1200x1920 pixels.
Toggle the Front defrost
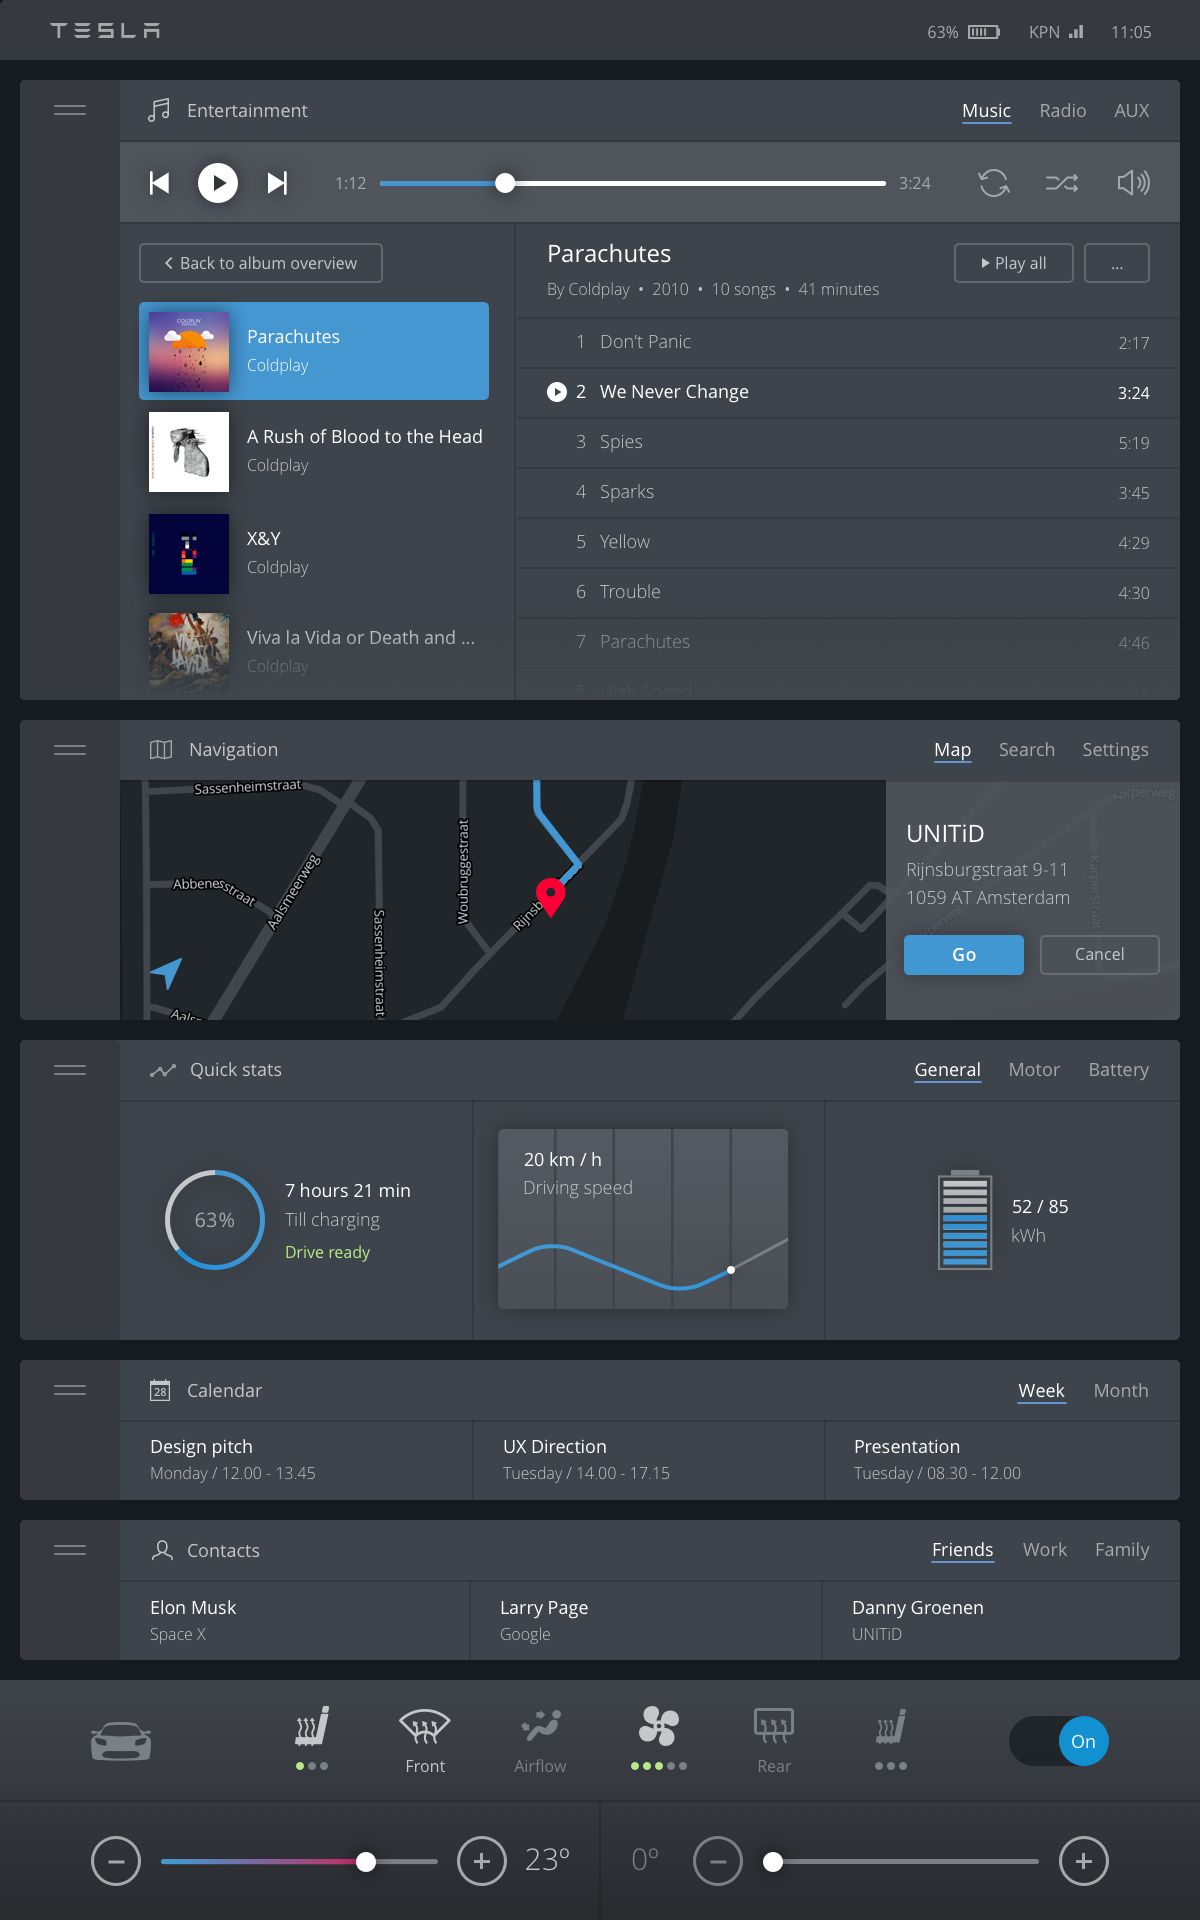click(x=425, y=1740)
